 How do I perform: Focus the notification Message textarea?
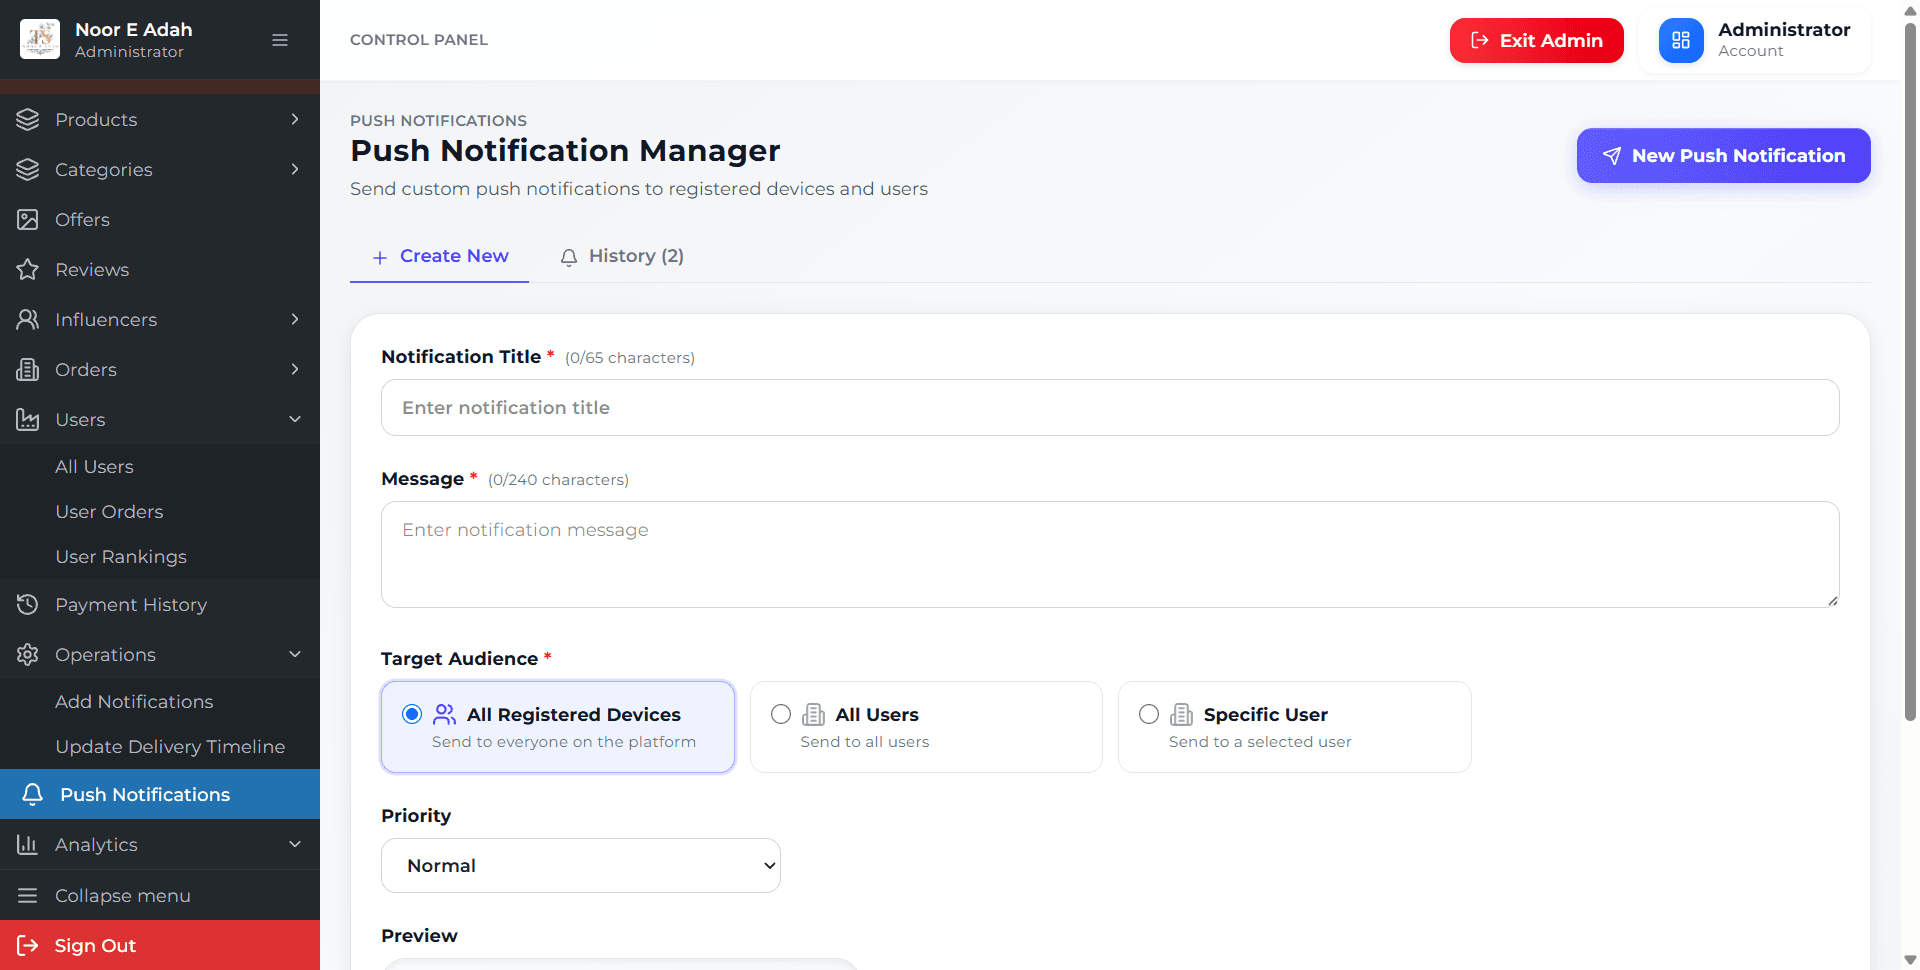(x=1110, y=554)
